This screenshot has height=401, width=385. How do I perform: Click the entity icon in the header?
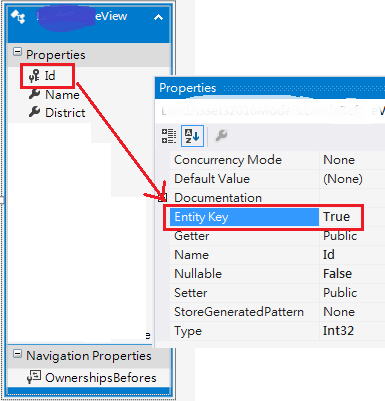[x=18, y=17]
